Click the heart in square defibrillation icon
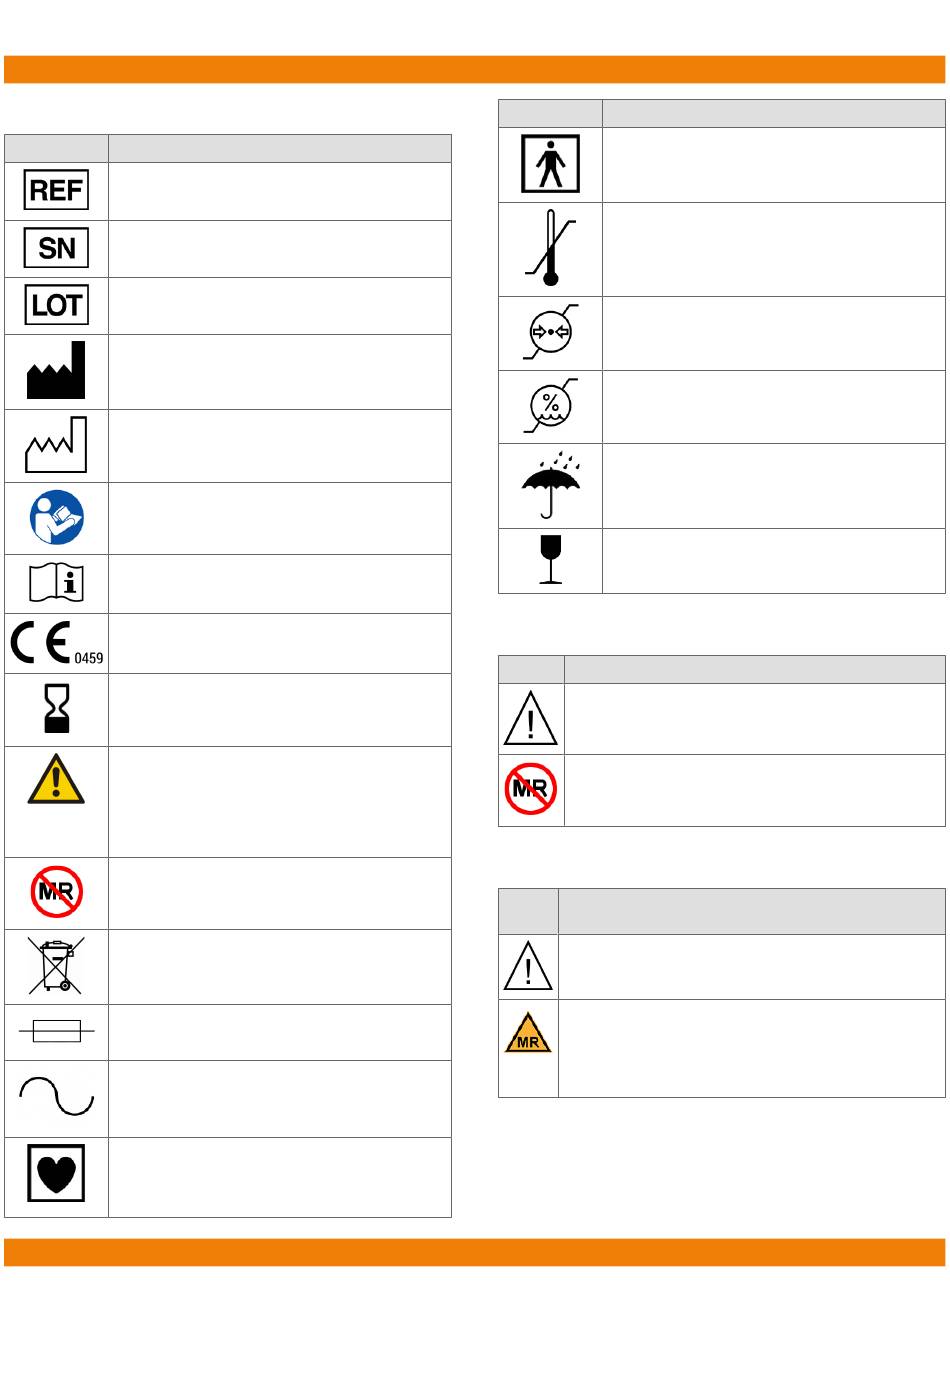 [56, 1173]
